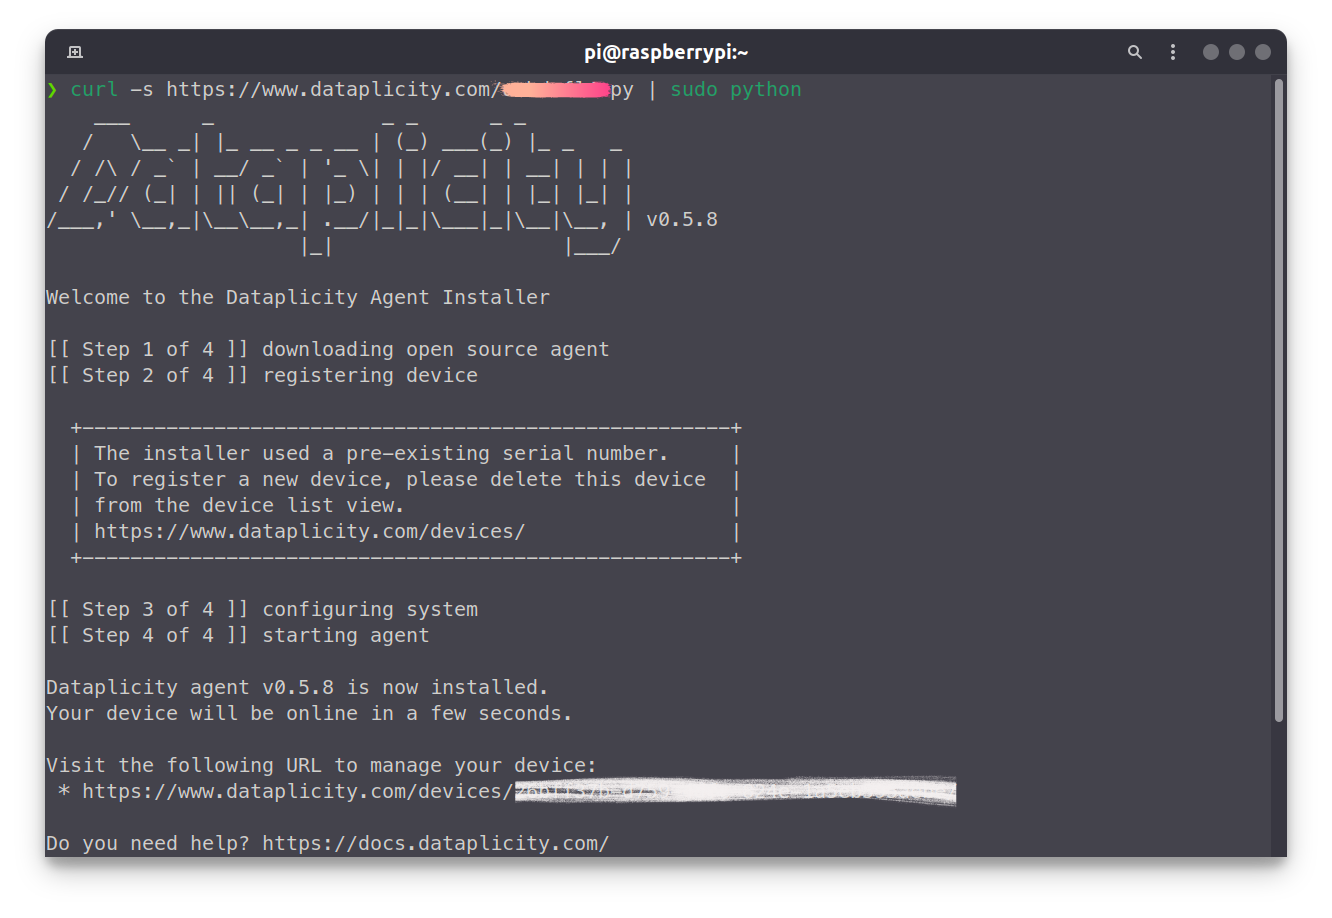Click the curl command URL

[x=400, y=89]
